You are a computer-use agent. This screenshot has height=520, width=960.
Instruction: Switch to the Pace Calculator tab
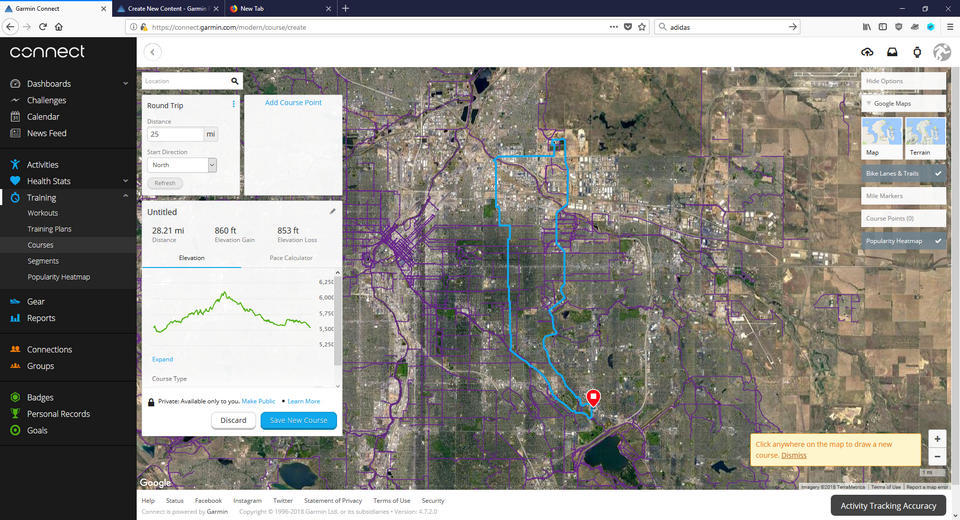[x=291, y=258]
